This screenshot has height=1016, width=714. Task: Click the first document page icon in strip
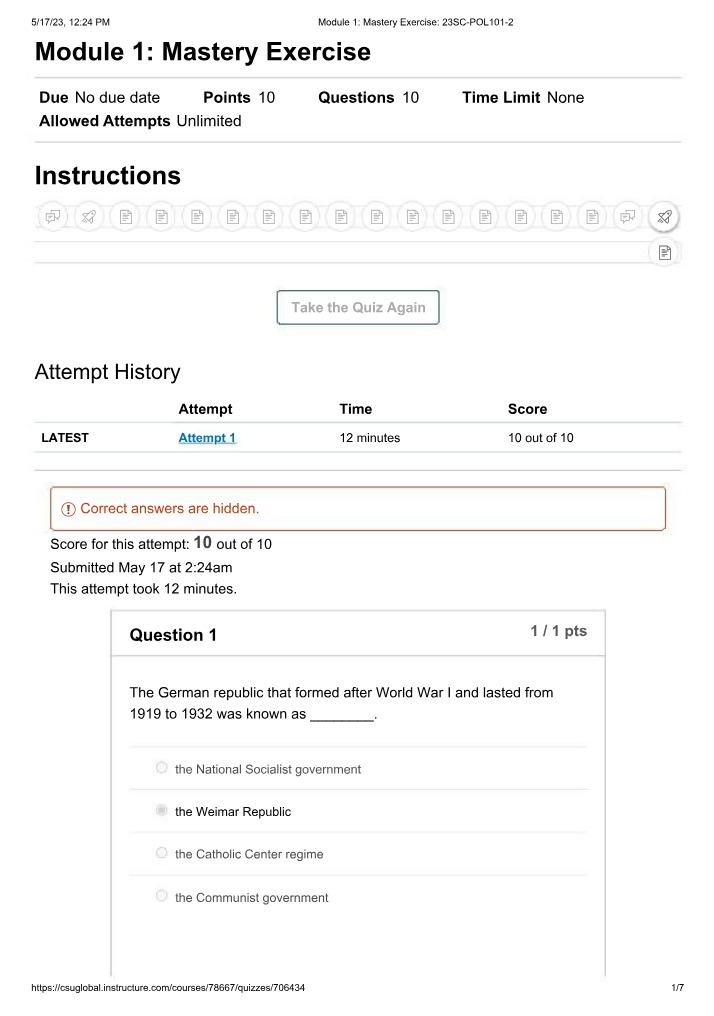pyautogui.click(x=126, y=216)
